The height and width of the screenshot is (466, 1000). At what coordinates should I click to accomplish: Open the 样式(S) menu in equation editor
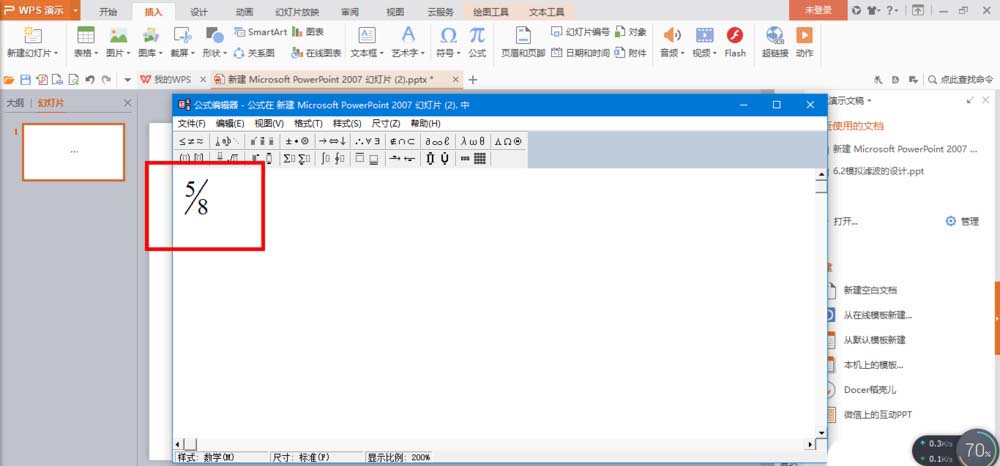[x=347, y=124]
